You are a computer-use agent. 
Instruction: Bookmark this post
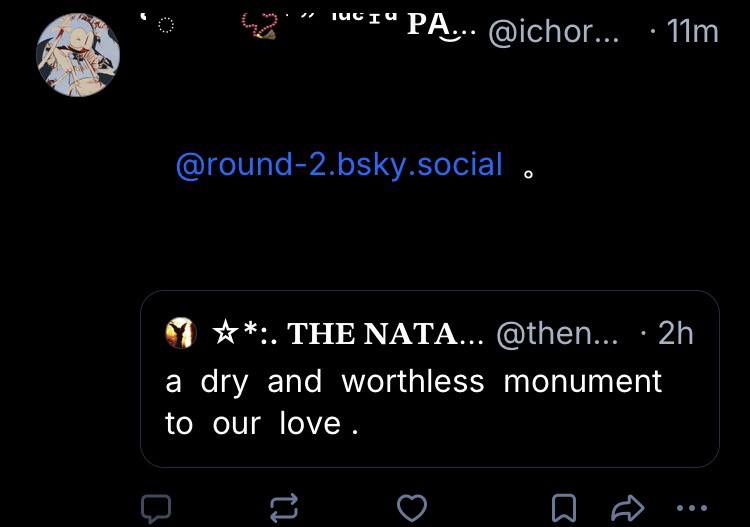(x=564, y=508)
